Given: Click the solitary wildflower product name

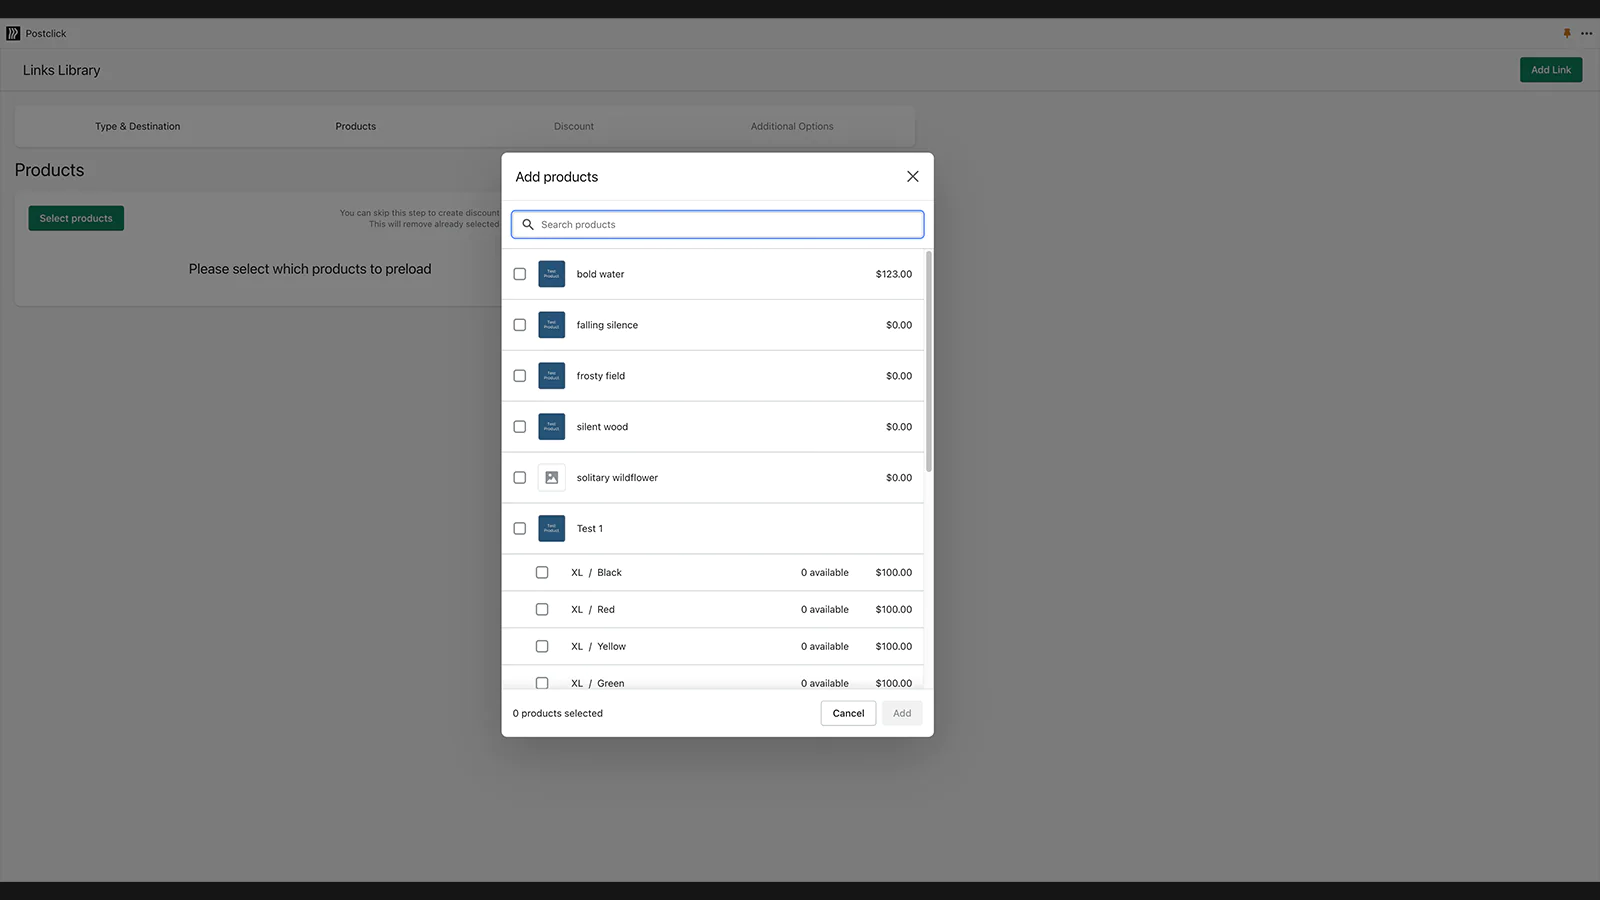Looking at the screenshot, I should [617, 478].
